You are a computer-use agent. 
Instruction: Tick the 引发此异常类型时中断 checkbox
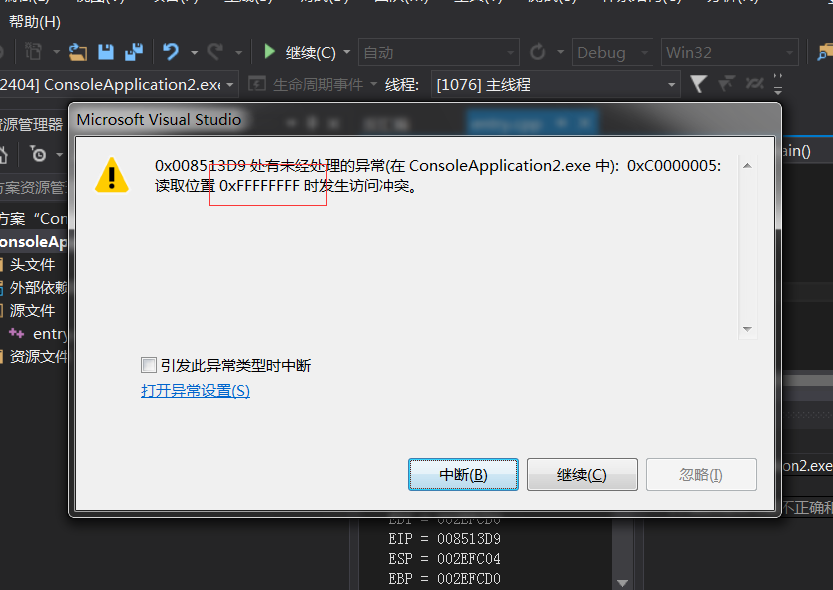click(x=149, y=365)
